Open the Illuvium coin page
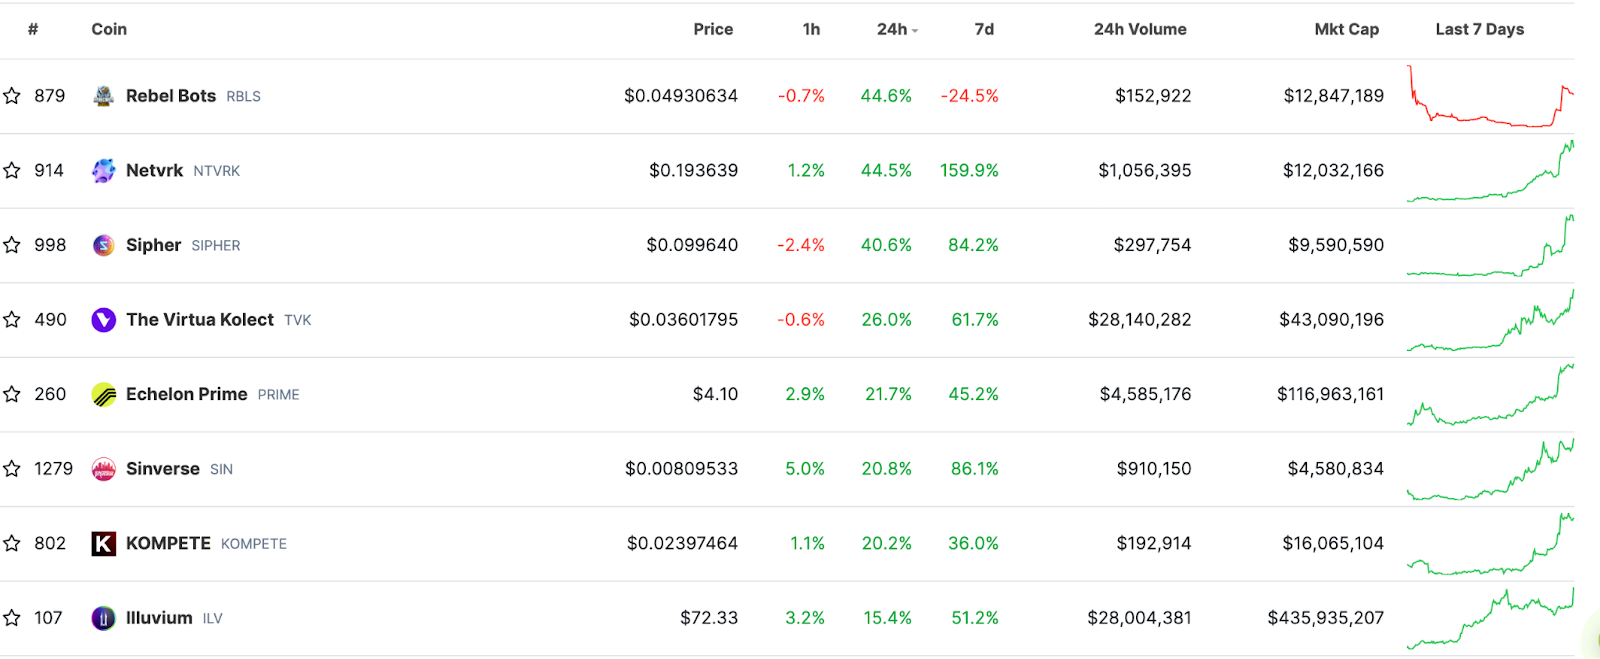 tap(159, 618)
